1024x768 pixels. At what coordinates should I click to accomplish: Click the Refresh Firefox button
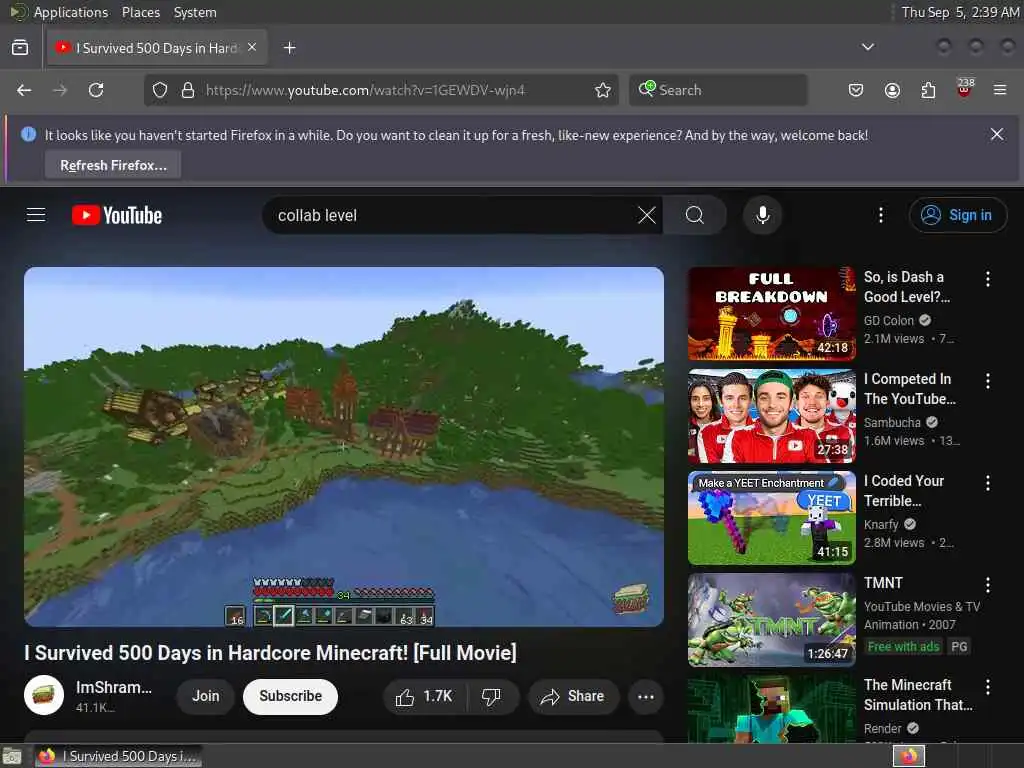[x=113, y=165]
